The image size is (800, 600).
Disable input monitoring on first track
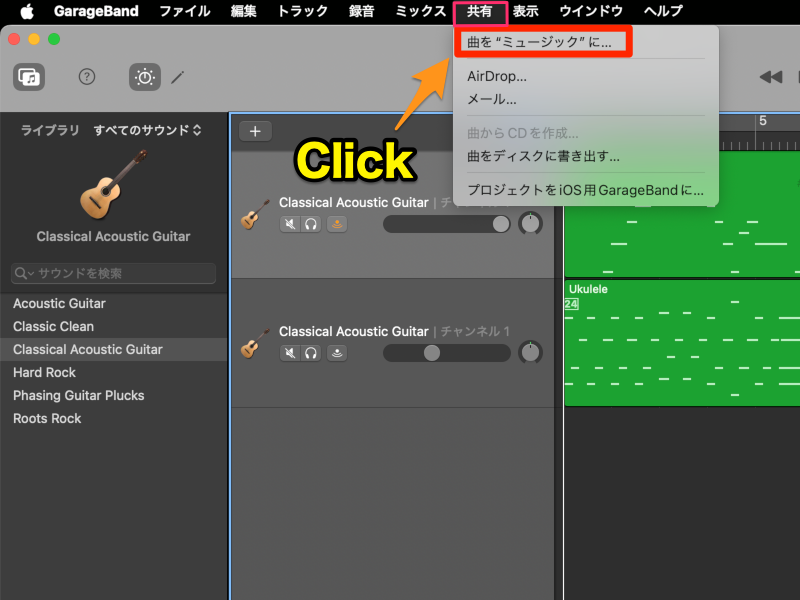[337, 224]
